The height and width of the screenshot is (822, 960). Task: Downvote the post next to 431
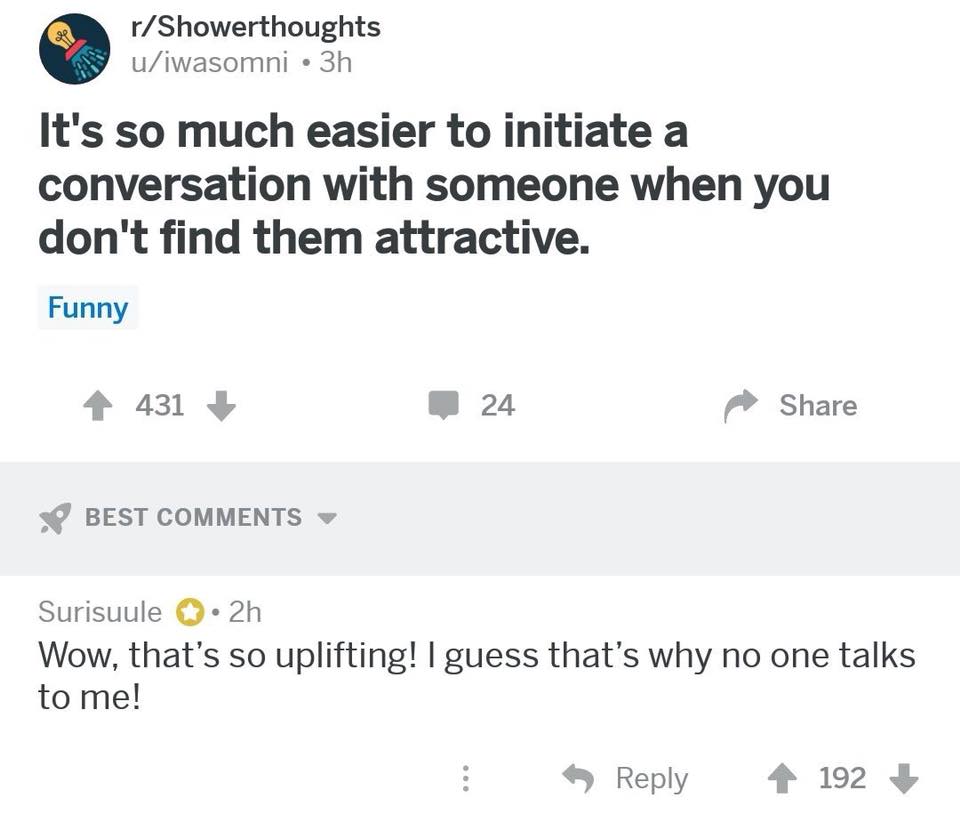[x=221, y=406]
